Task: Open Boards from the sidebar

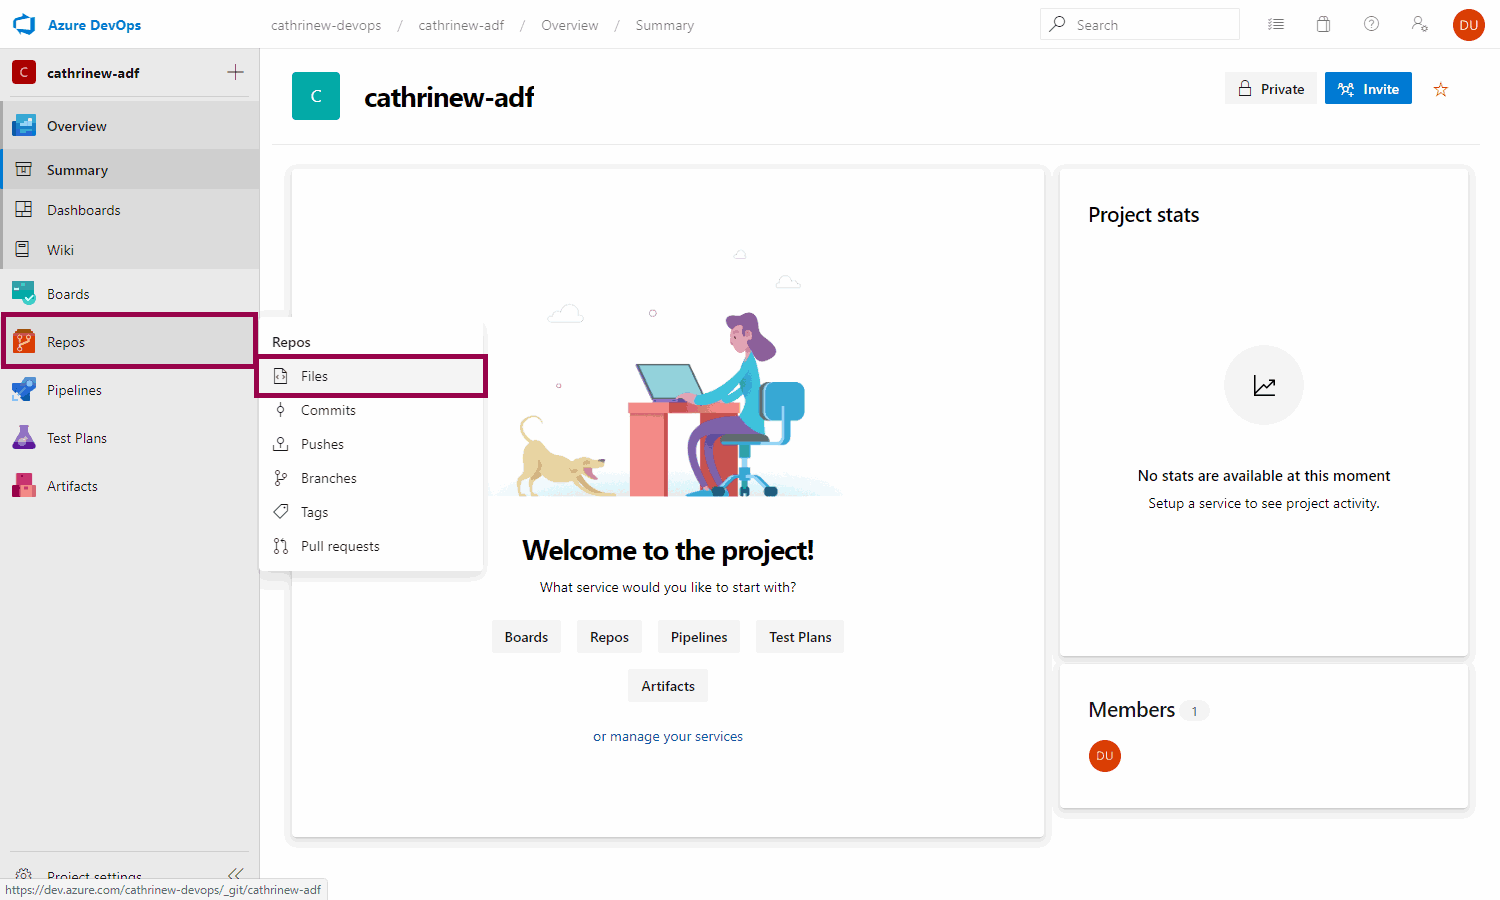Action: pos(68,294)
